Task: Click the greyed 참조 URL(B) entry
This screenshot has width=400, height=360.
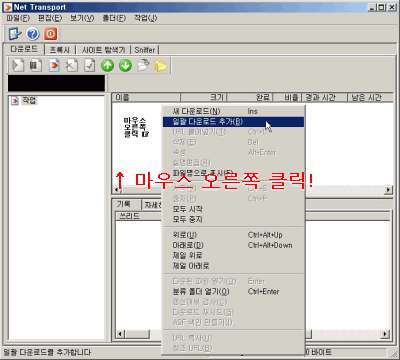Action: (233, 348)
